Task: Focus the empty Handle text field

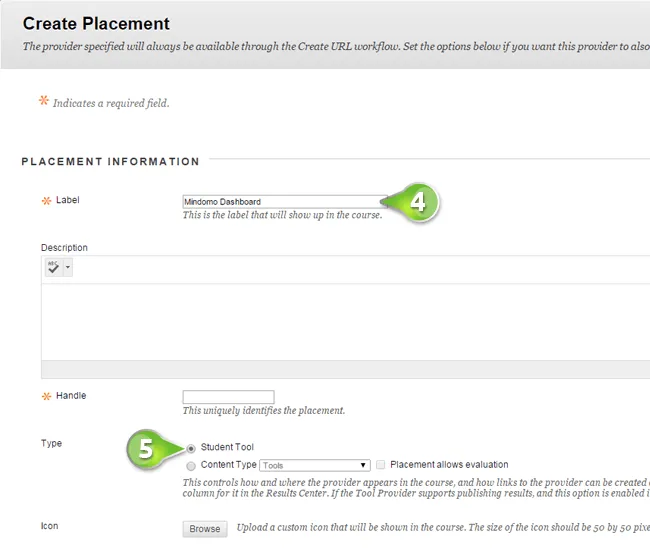Action: [x=228, y=397]
